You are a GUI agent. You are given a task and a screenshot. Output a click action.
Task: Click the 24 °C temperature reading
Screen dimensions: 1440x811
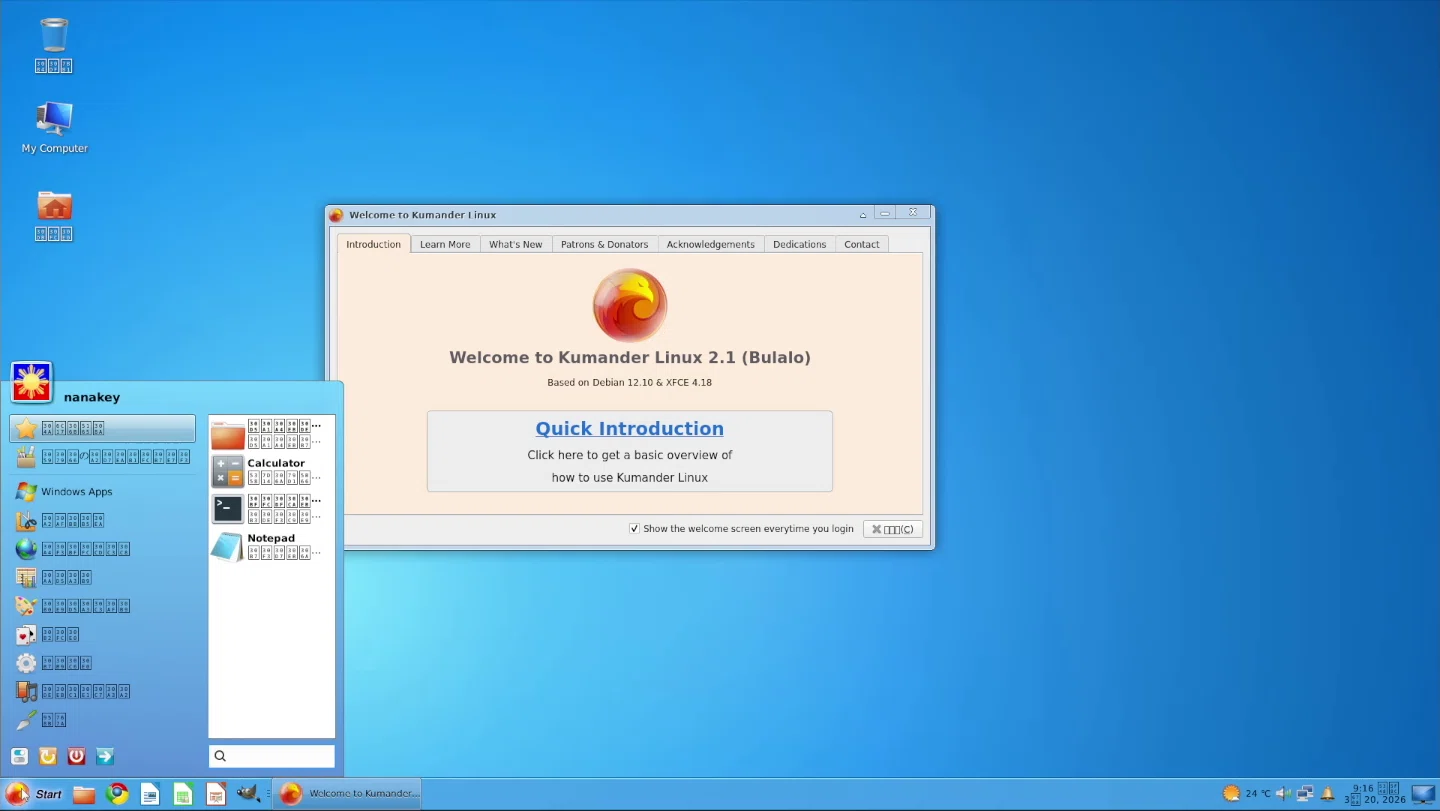tap(1258, 794)
